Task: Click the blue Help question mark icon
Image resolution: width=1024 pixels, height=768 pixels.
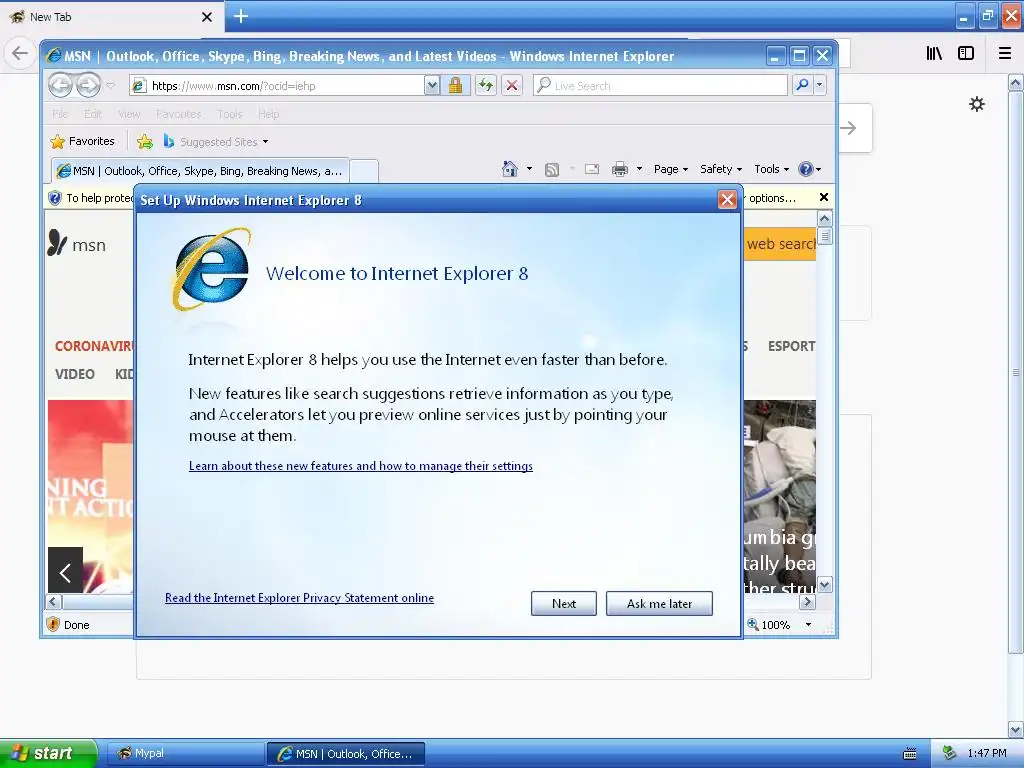Action: (x=806, y=169)
